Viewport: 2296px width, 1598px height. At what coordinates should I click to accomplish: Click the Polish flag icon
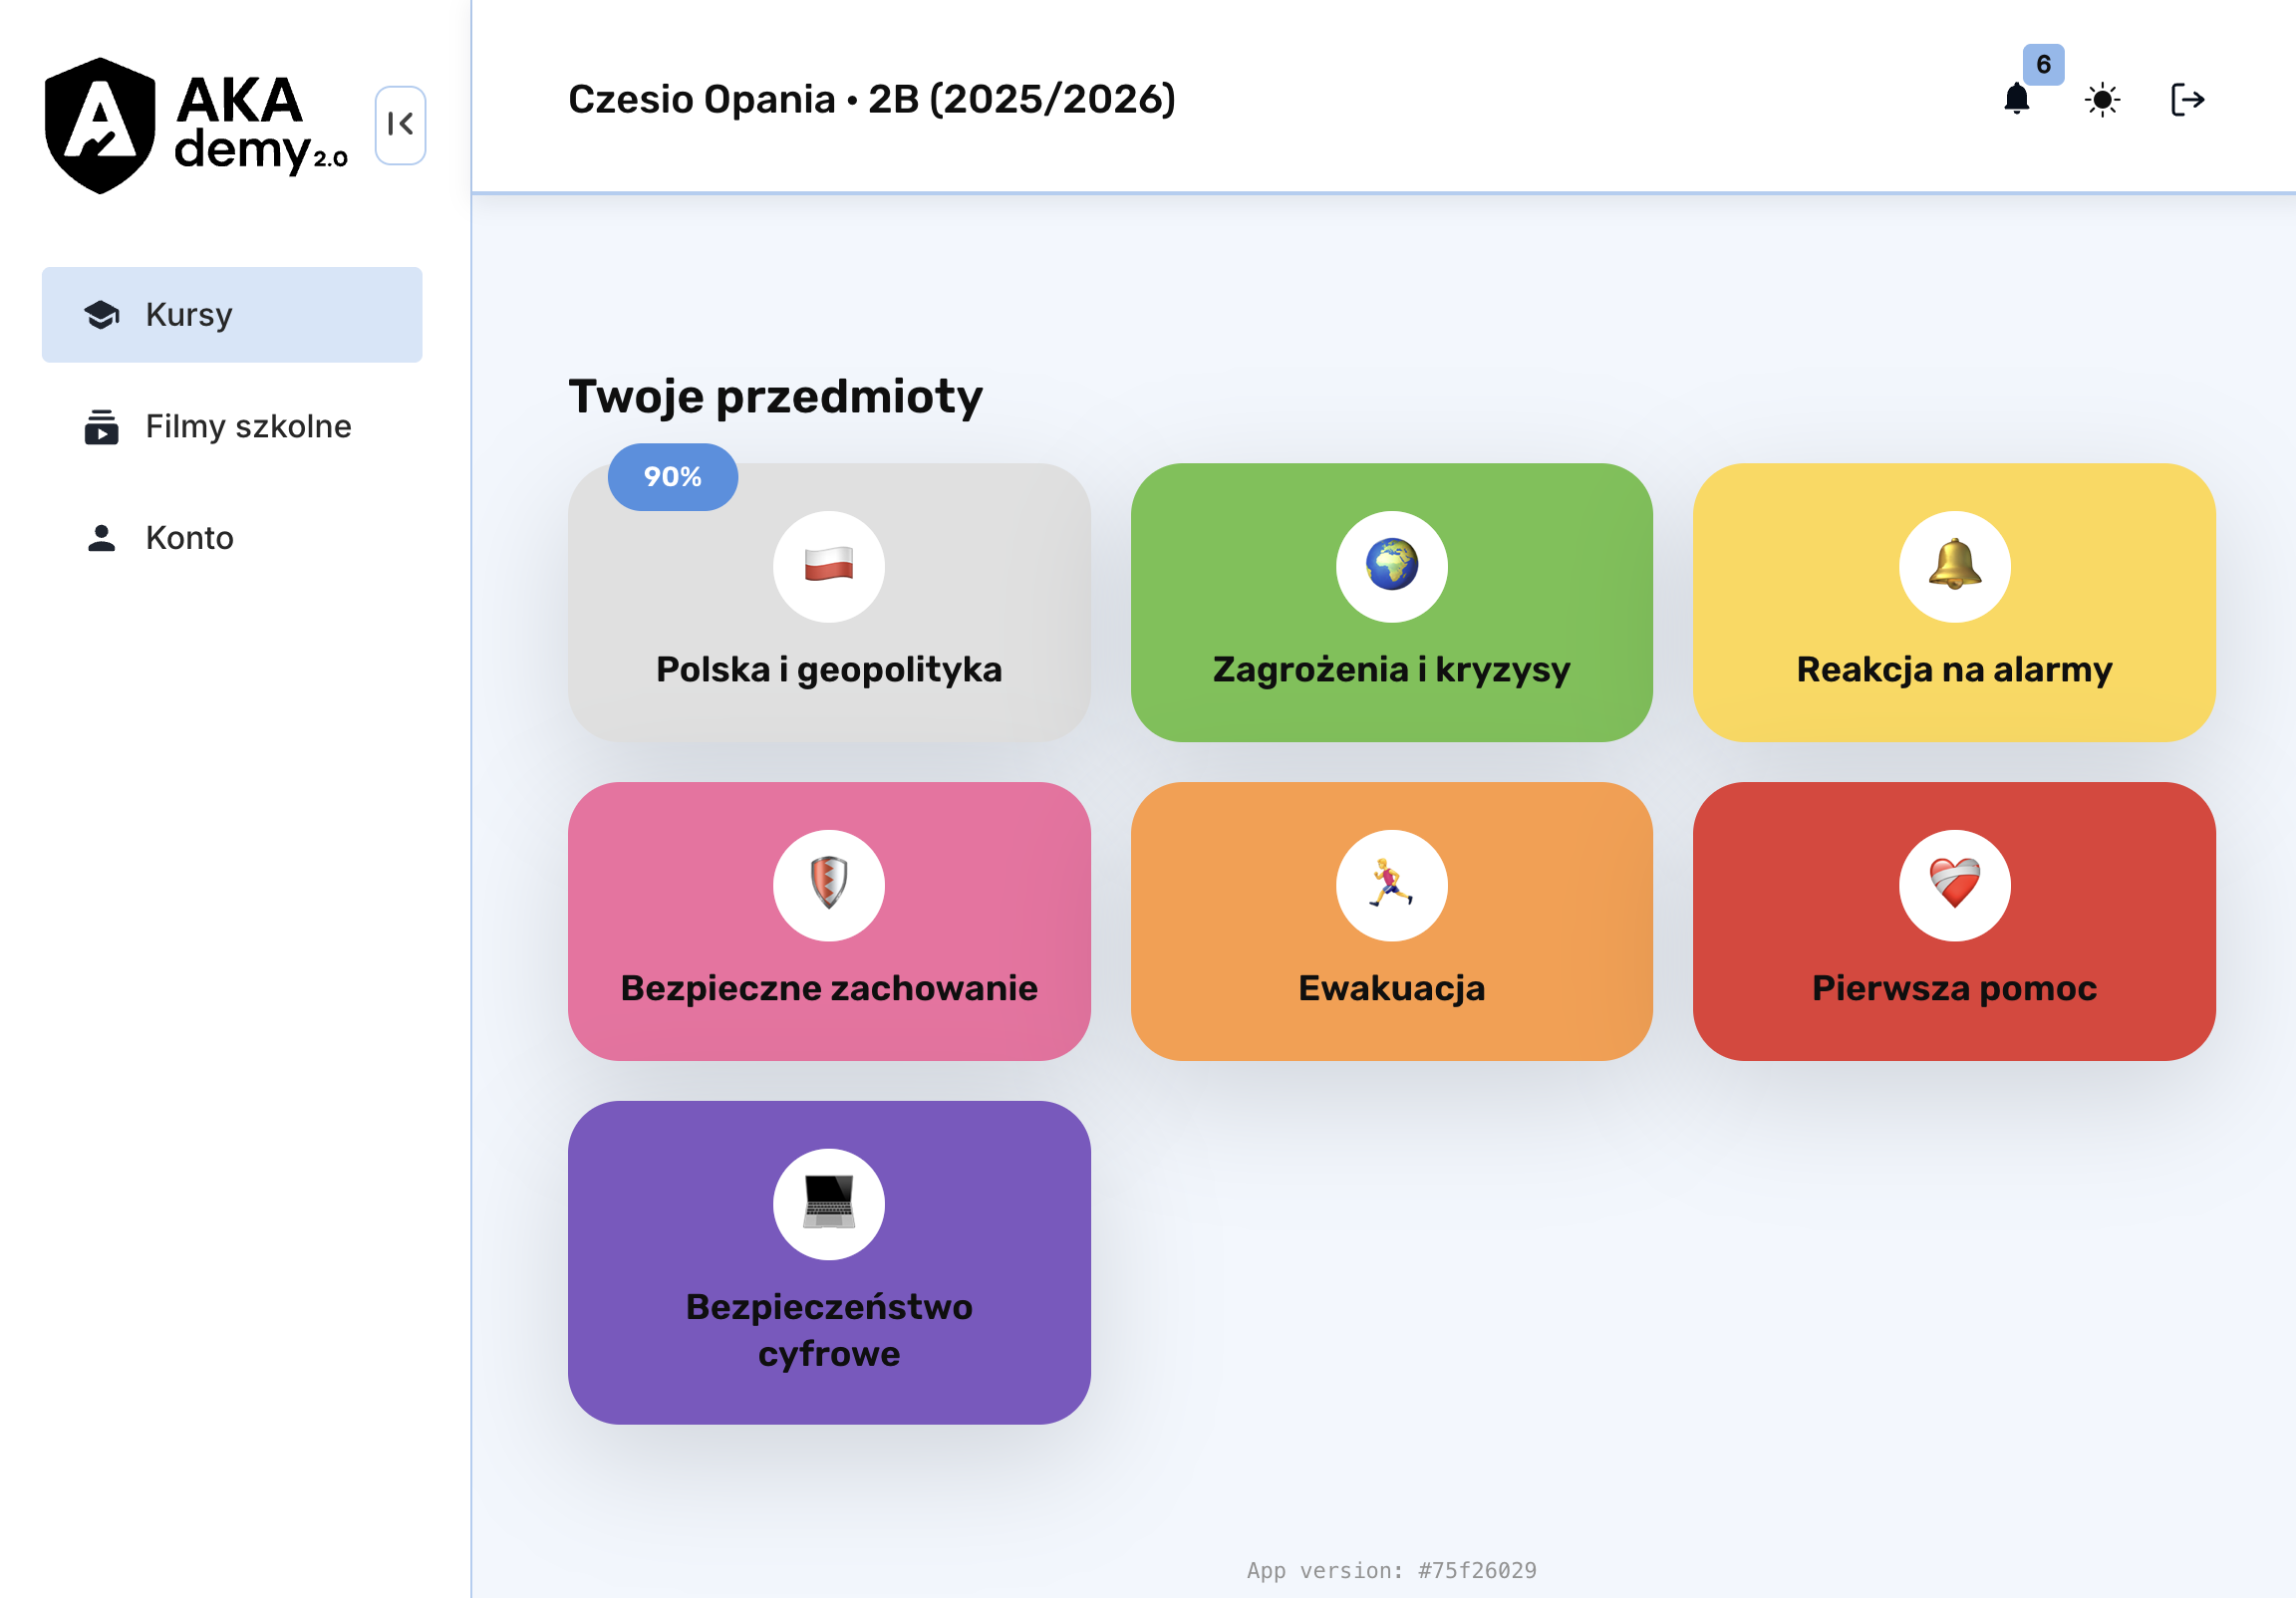tap(828, 566)
